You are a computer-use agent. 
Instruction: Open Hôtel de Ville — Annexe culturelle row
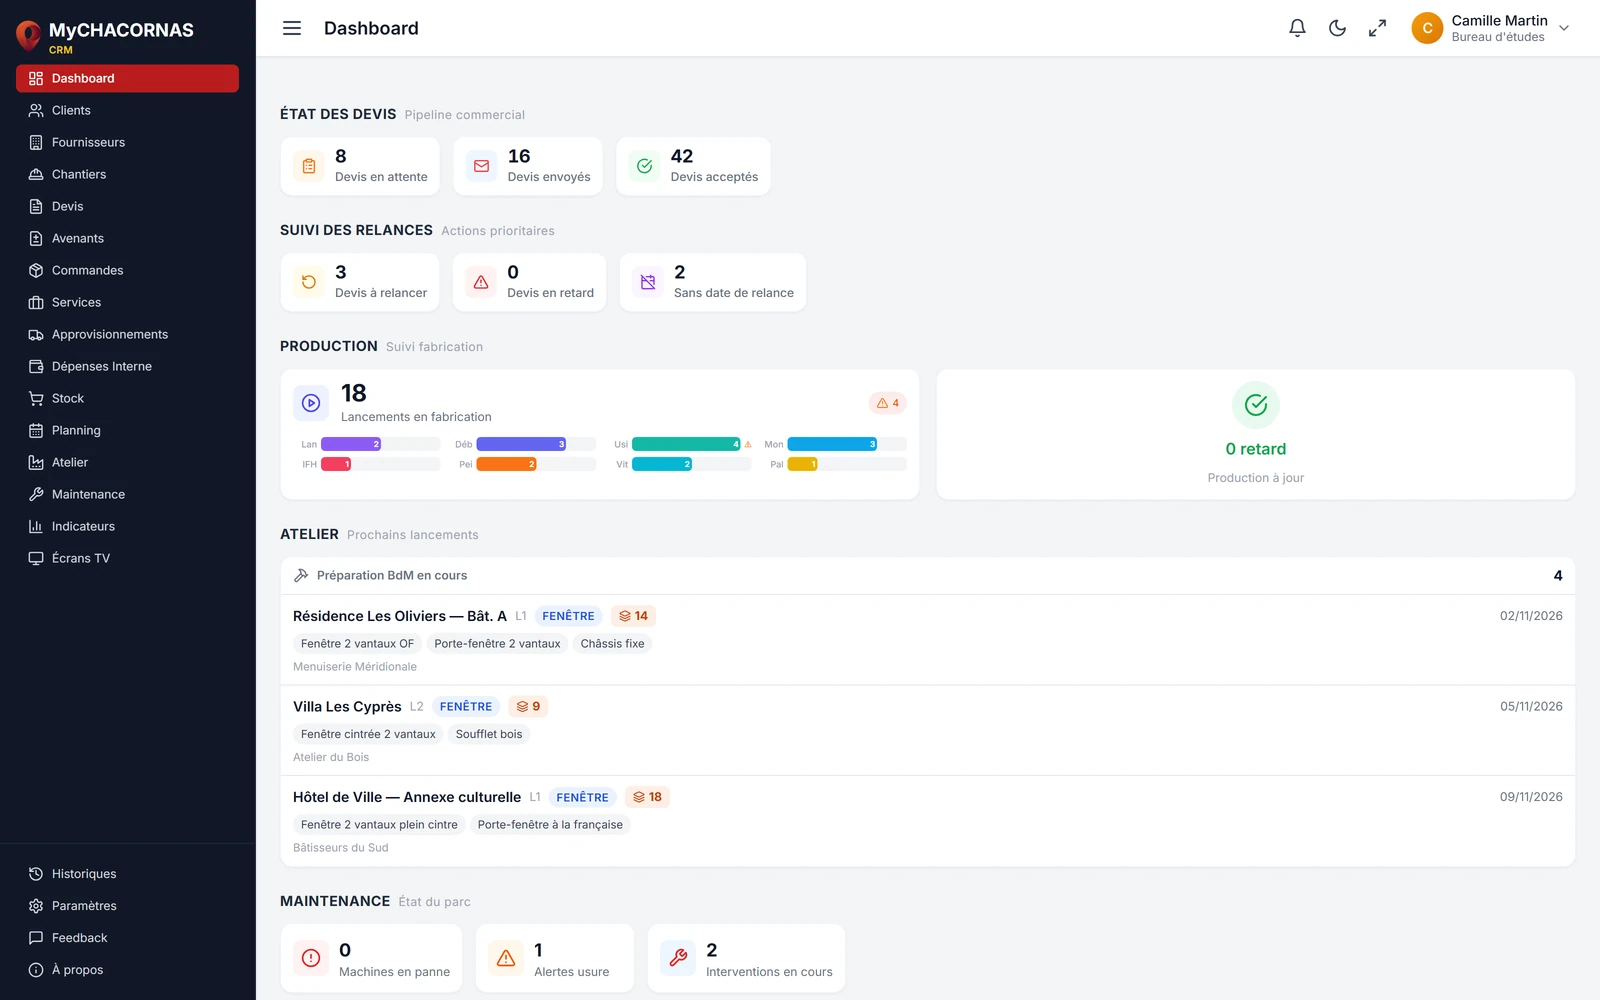pos(928,822)
